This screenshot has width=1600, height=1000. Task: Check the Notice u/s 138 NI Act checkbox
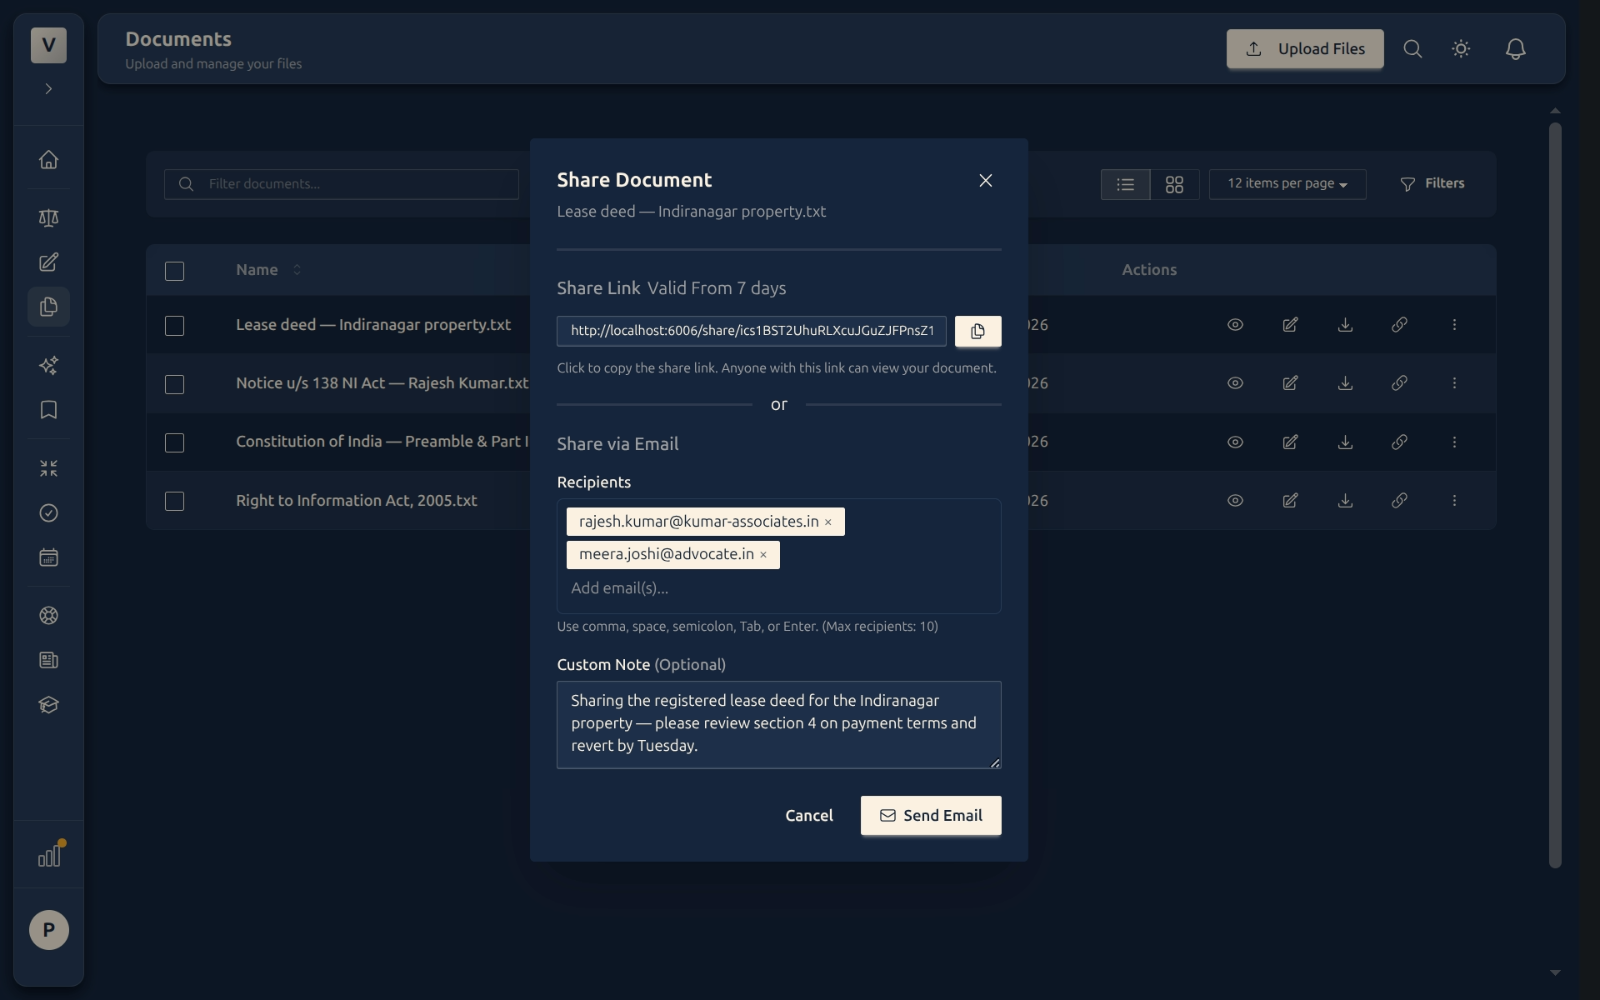click(x=174, y=384)
